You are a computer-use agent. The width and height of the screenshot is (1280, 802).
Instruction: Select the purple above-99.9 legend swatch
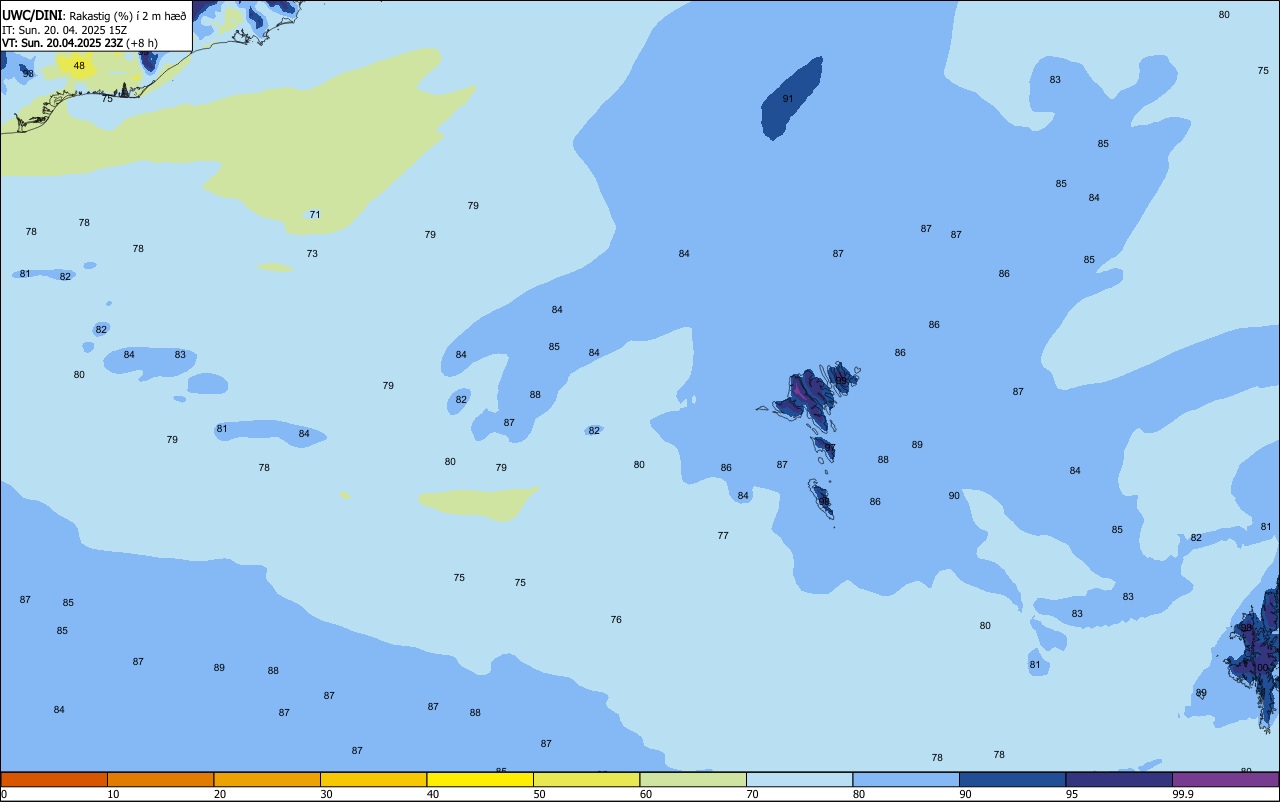click(1225, 779)
